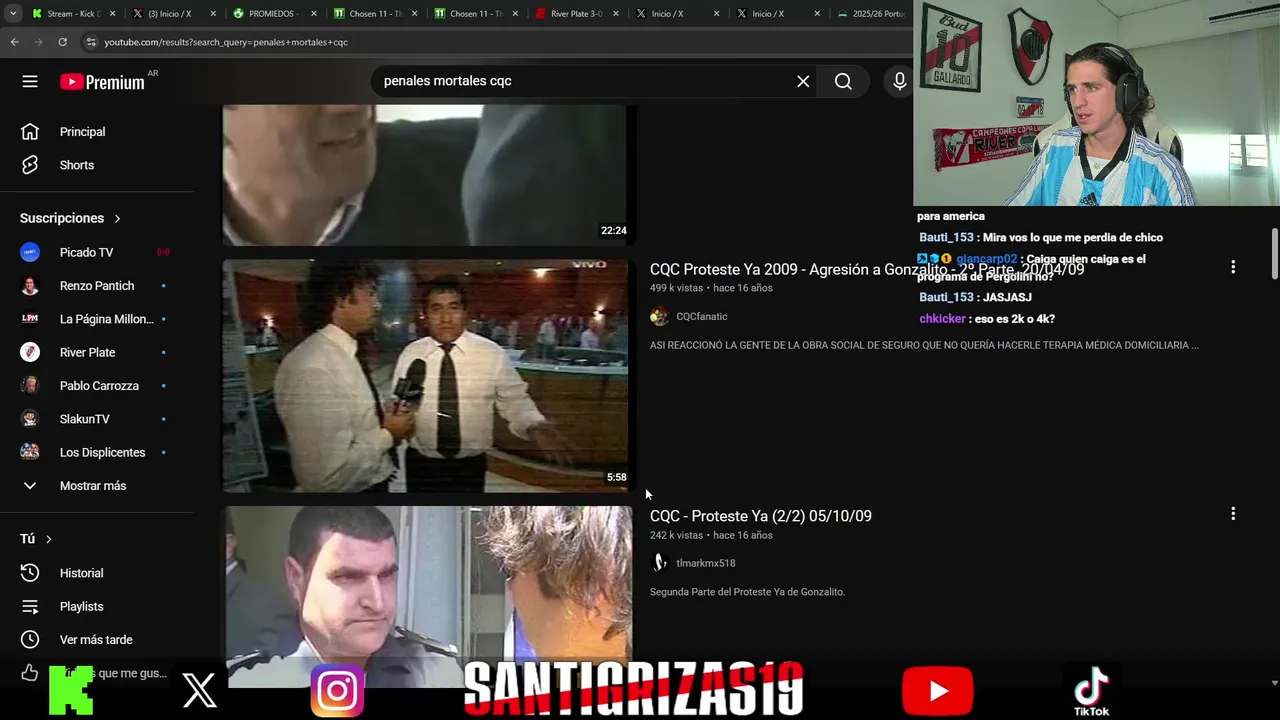Open options menu for Proteste Ya (2/2) video
Screen dimensions: 1280x720
point(1233,514)
